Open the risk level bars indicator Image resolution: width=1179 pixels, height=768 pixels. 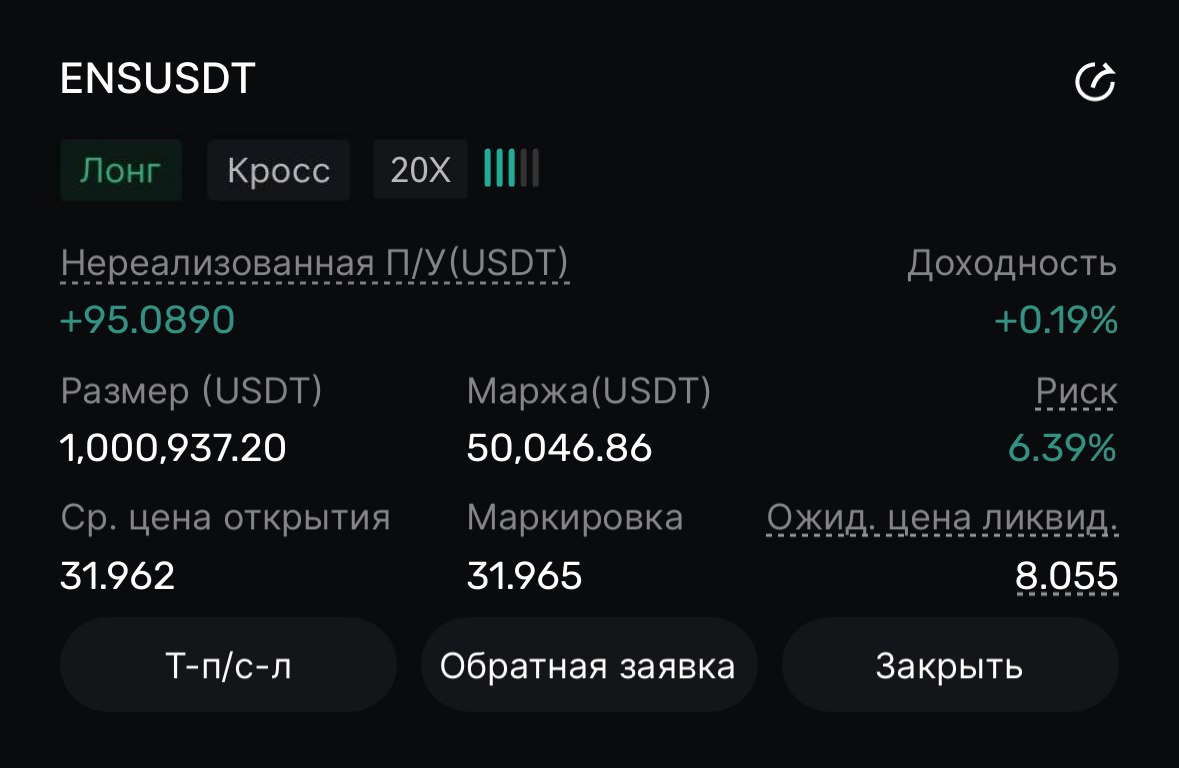pos(509,168)
